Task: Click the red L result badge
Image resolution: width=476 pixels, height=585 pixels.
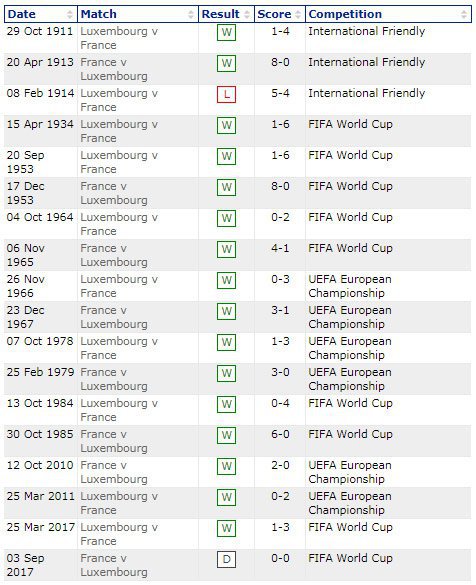Action: [226, 95]
